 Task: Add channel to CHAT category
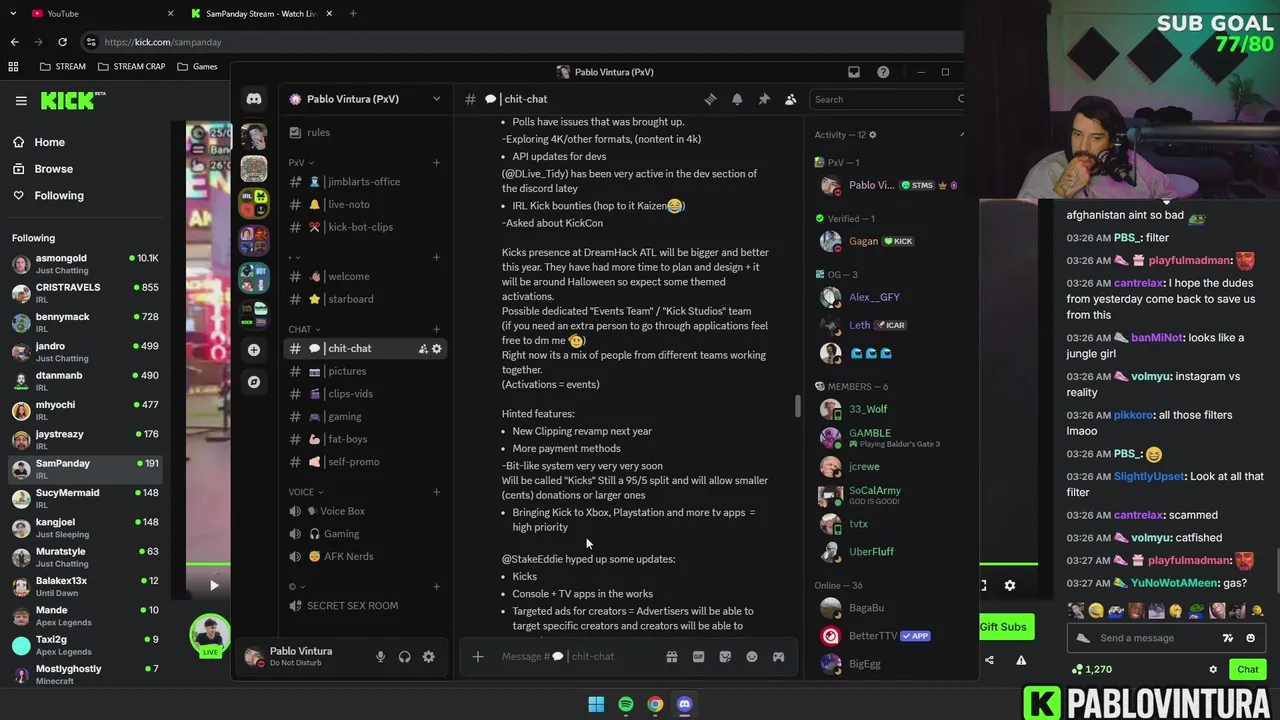point(436,330)
